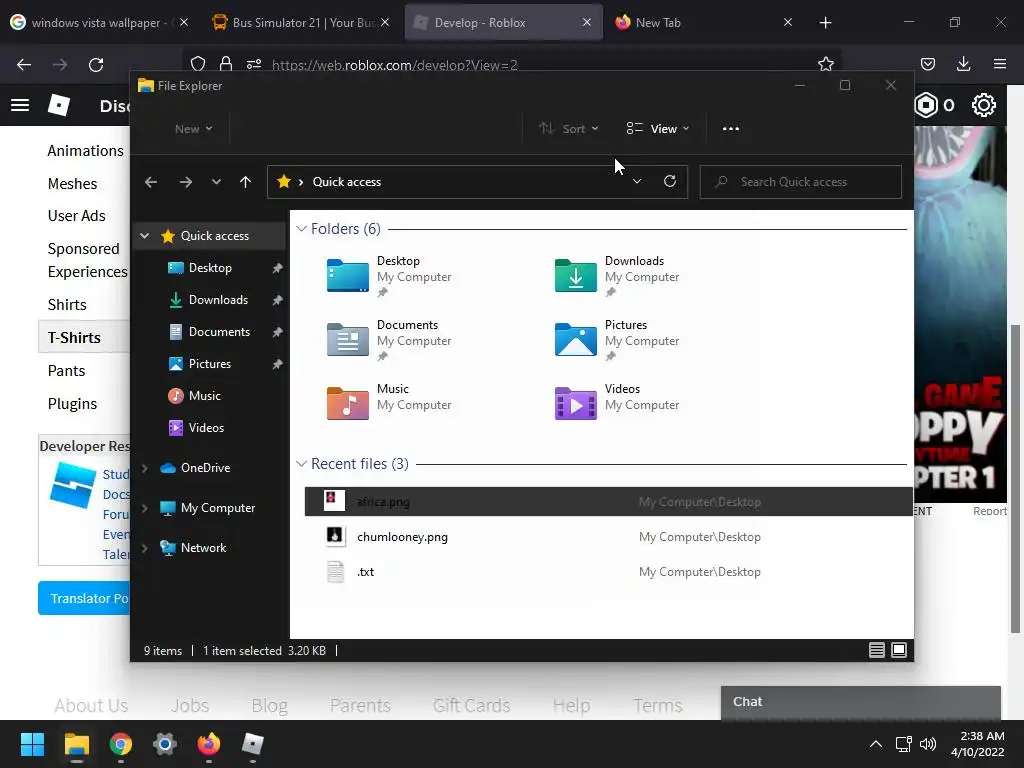Expand the OneDrive tree node
Viewport: 1024px width, 768px height.
[x=144, y=468]
